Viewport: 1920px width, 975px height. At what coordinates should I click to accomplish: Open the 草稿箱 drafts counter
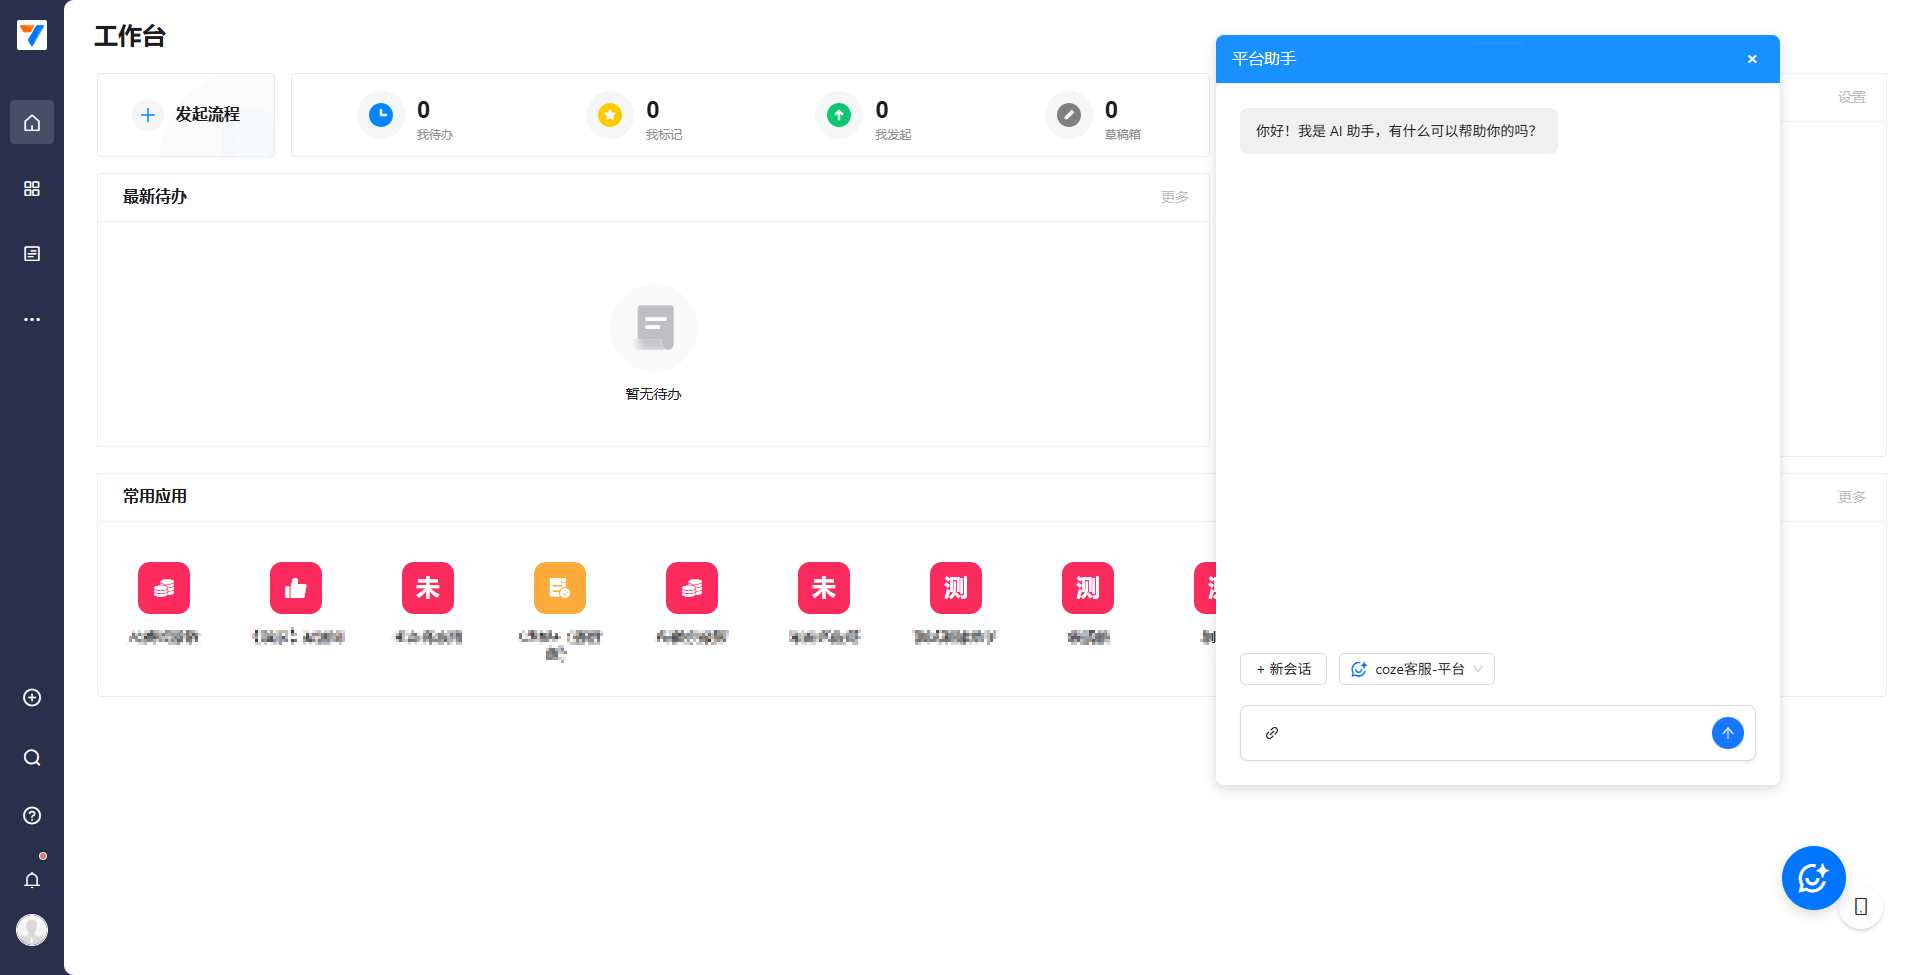[x=1093, y=116]
